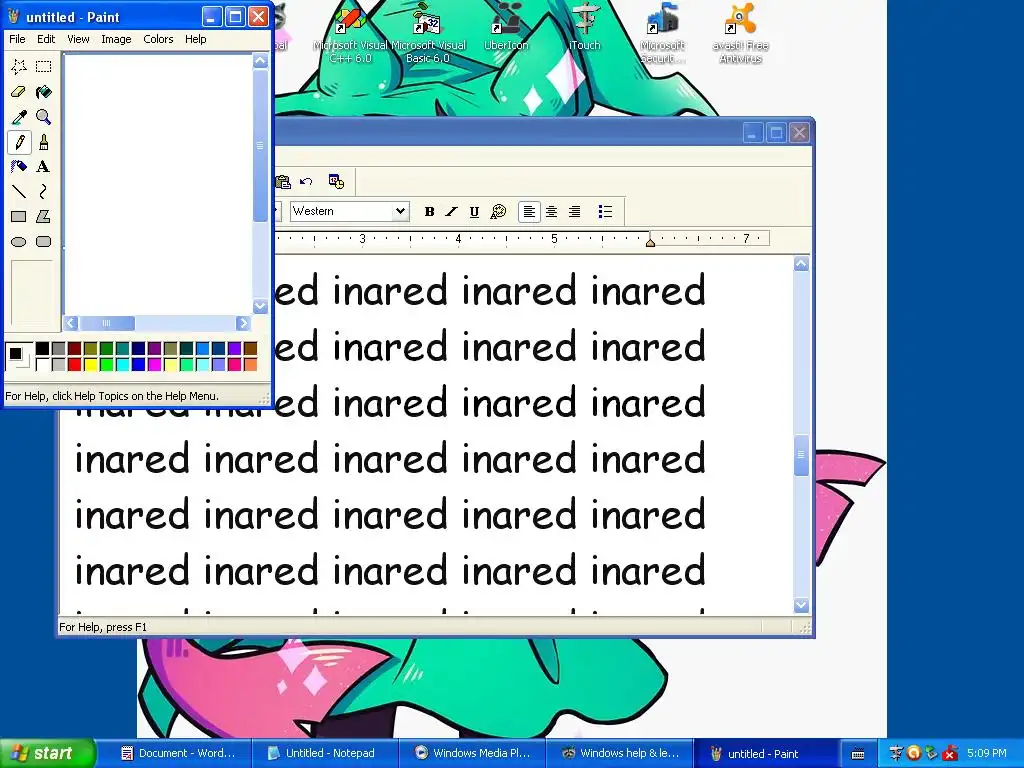Expand the Western font script dropdown
The width and height of the screenshot is (1024, 768).
point(400,211)
